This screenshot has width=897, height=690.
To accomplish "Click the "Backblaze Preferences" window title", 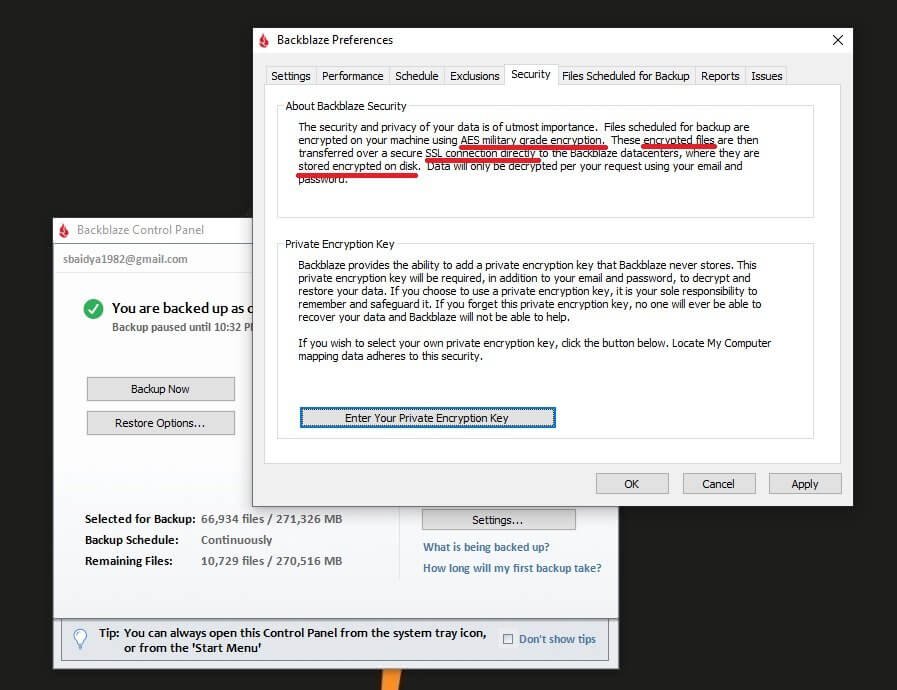I will pos(335,40).
